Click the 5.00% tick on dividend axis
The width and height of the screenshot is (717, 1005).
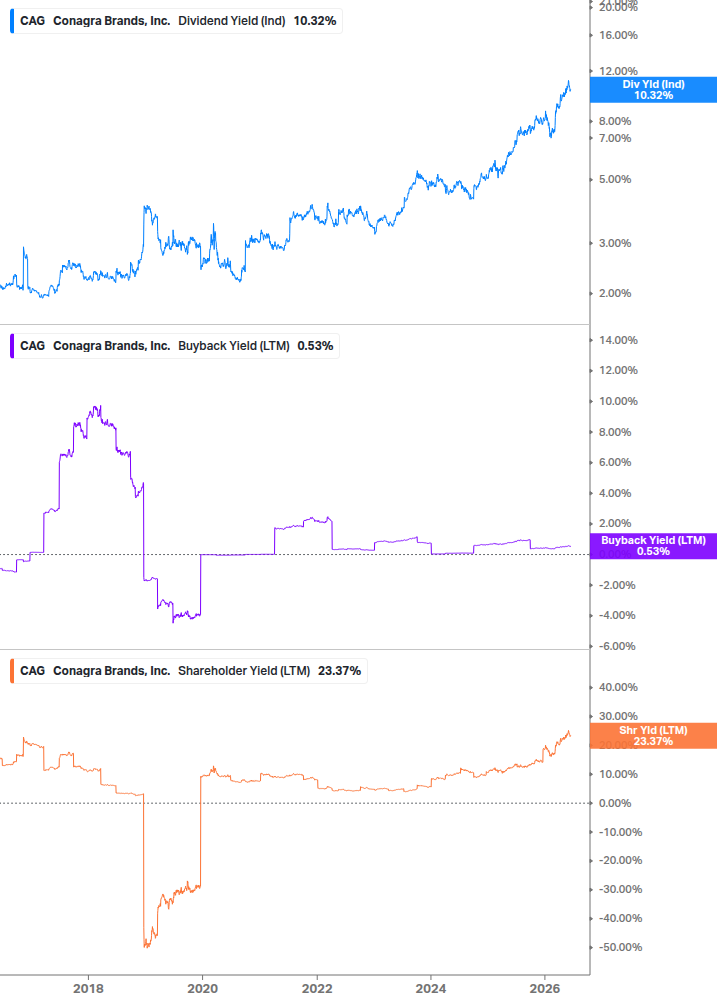(x=615, y=179)
